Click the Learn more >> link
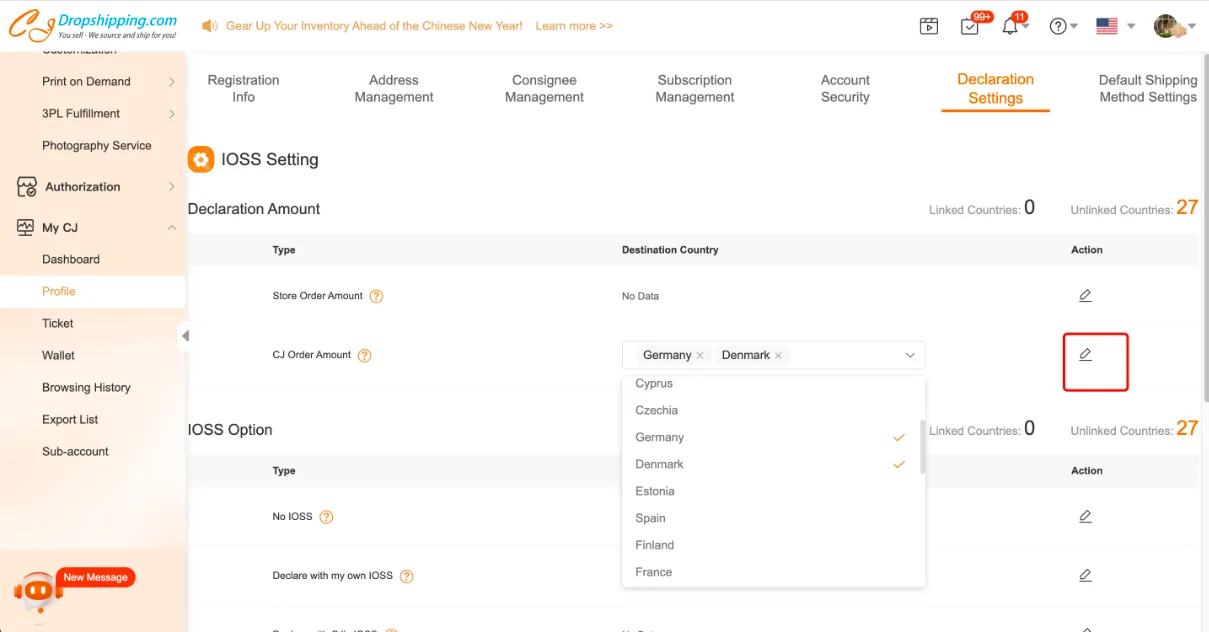The image size is (1209, 632). 574,26
